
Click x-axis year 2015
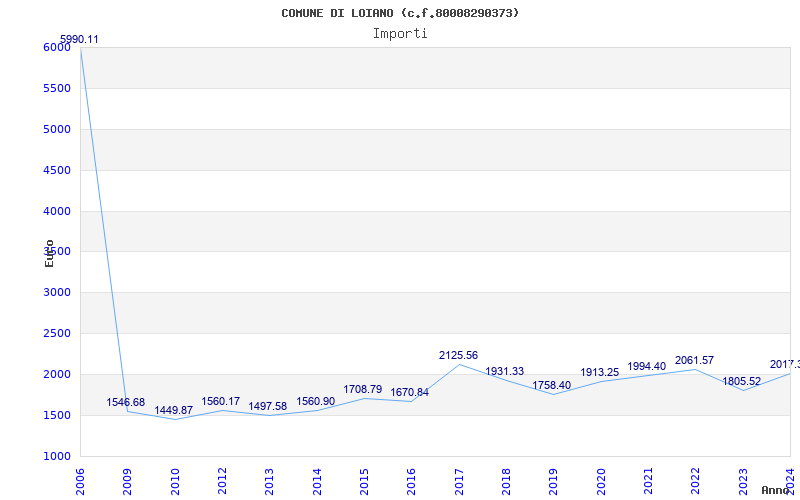[x=364, y=482]
